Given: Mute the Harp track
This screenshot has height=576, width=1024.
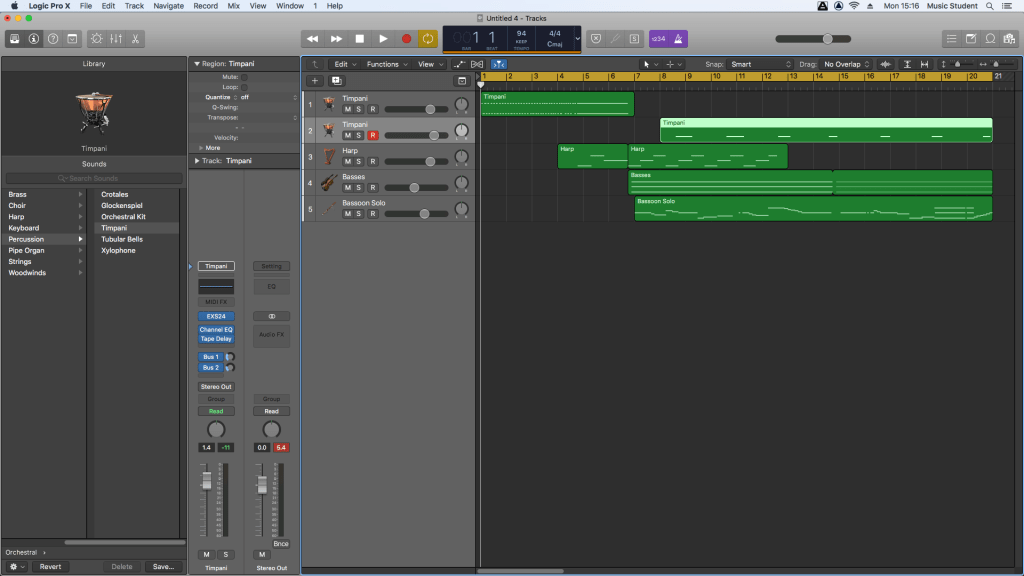Looking at the screenshot, I should (x=348, y=161).
